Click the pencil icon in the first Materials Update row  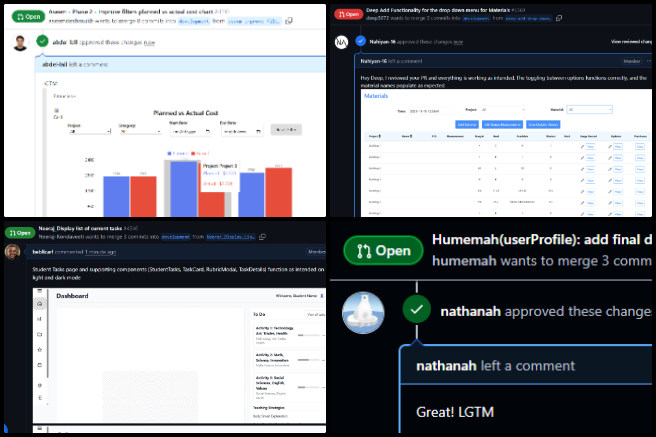pos(610,147)
